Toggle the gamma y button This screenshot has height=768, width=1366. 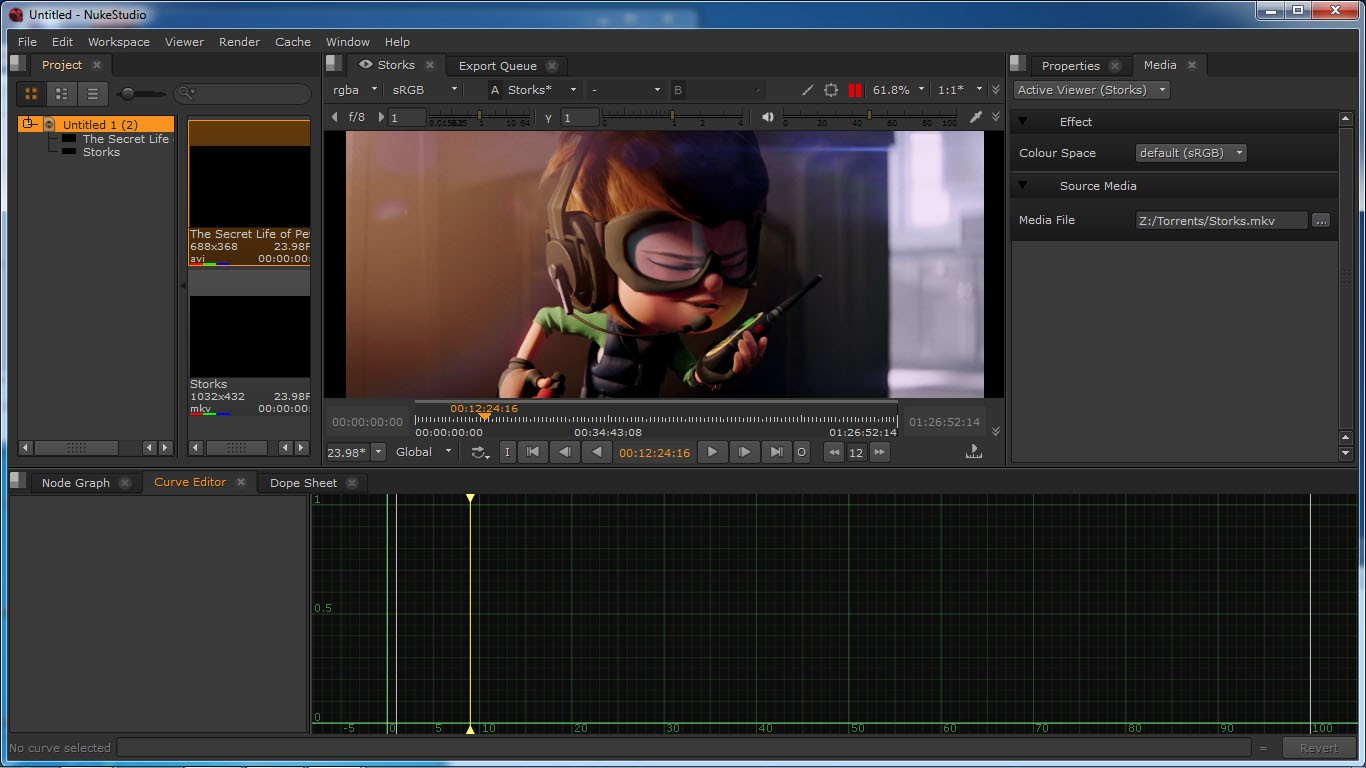(548, 117)
